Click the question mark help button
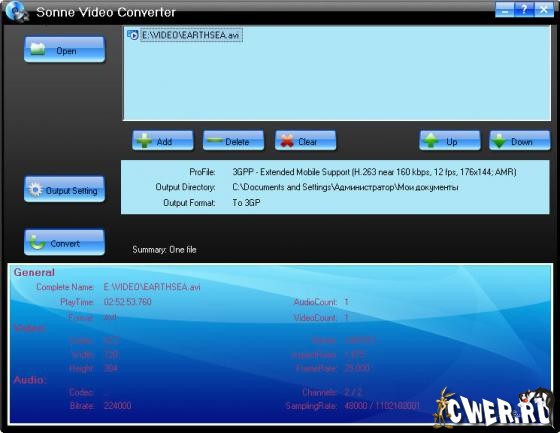This screenshot has width=560, height=433. click(x=524, y=10)
